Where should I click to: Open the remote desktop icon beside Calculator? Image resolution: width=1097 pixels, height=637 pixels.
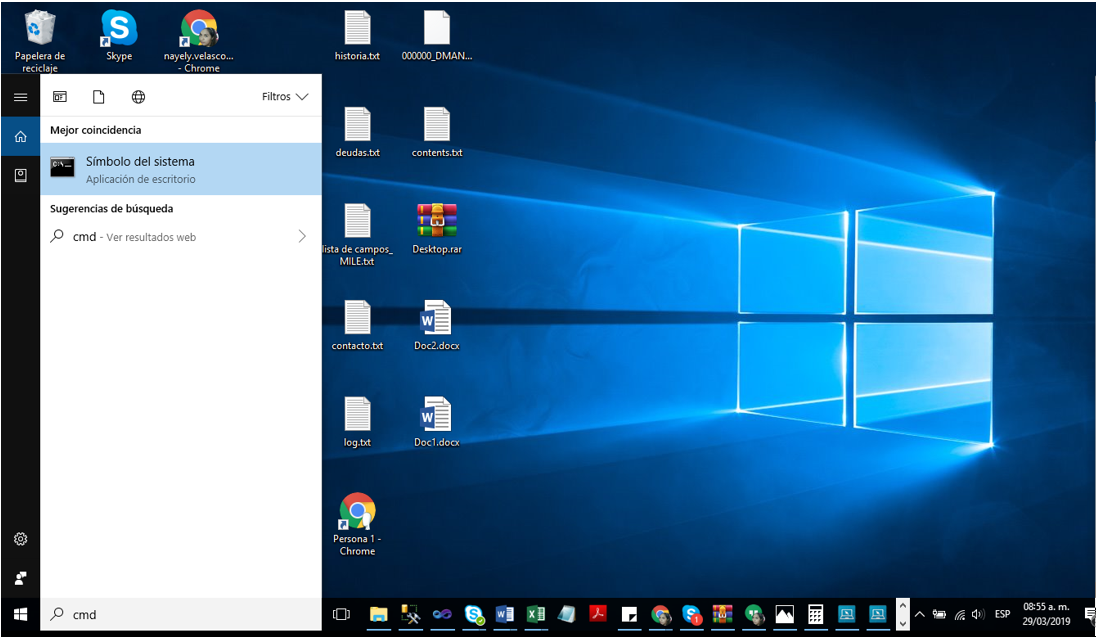[847, 615]
